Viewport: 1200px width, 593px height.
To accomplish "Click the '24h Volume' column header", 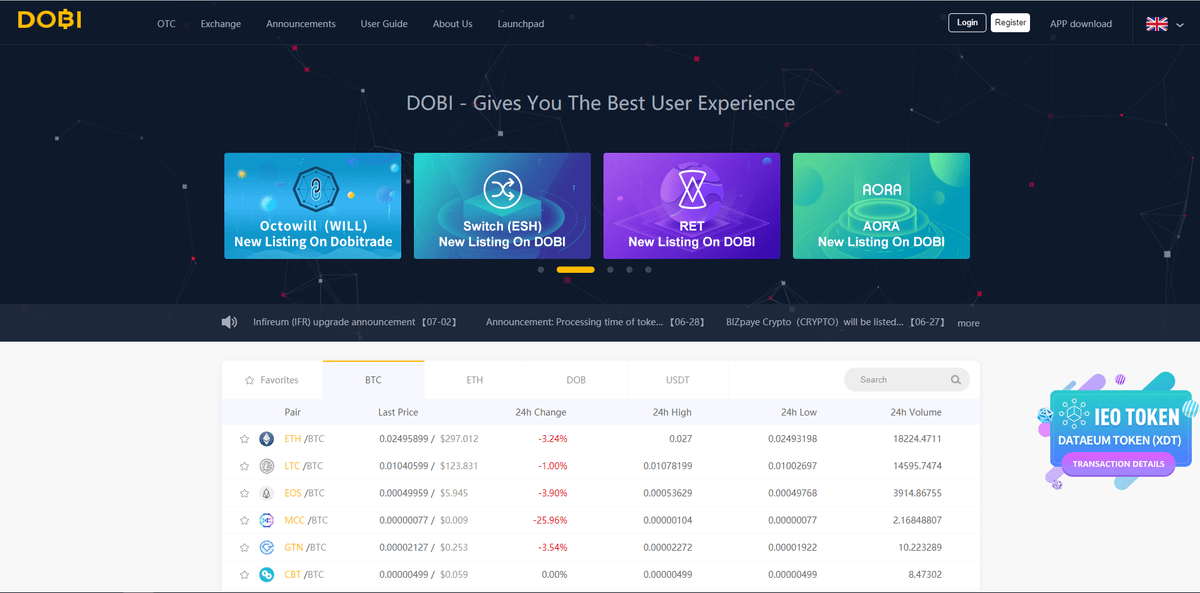I will pos(916,412).
